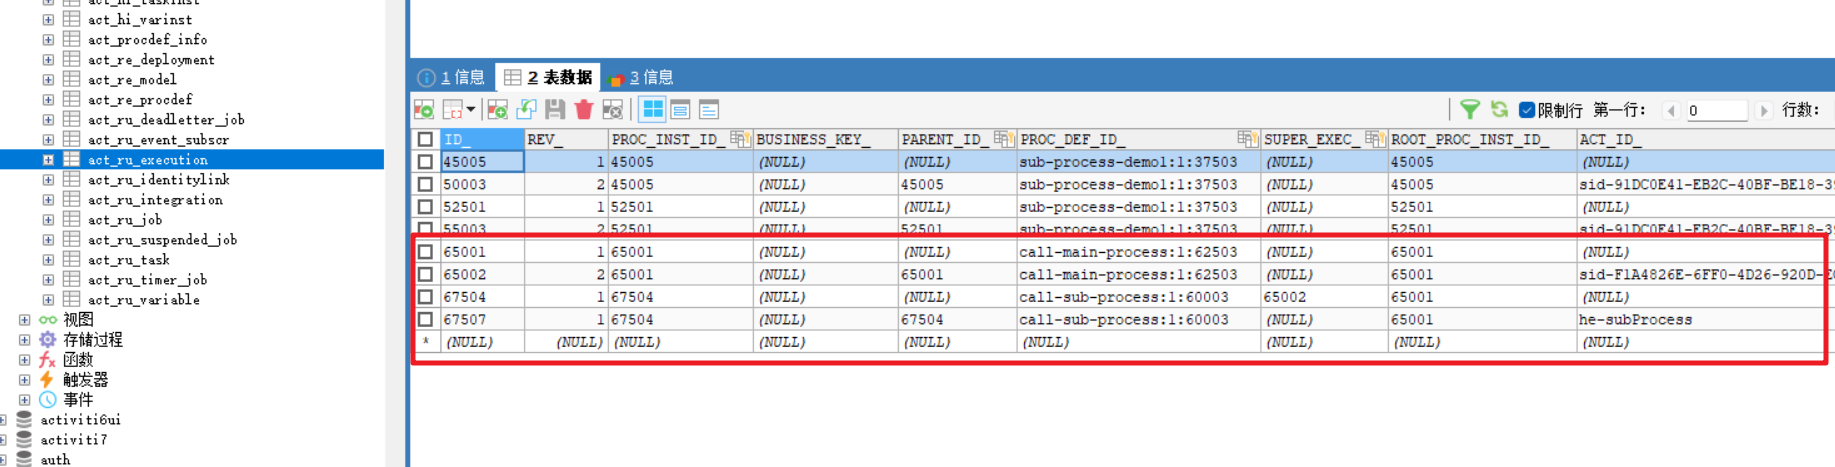Screen dimensions: 1835x467
Task: Click the stored procedures gear icon
Action: (x=47, y=339)
